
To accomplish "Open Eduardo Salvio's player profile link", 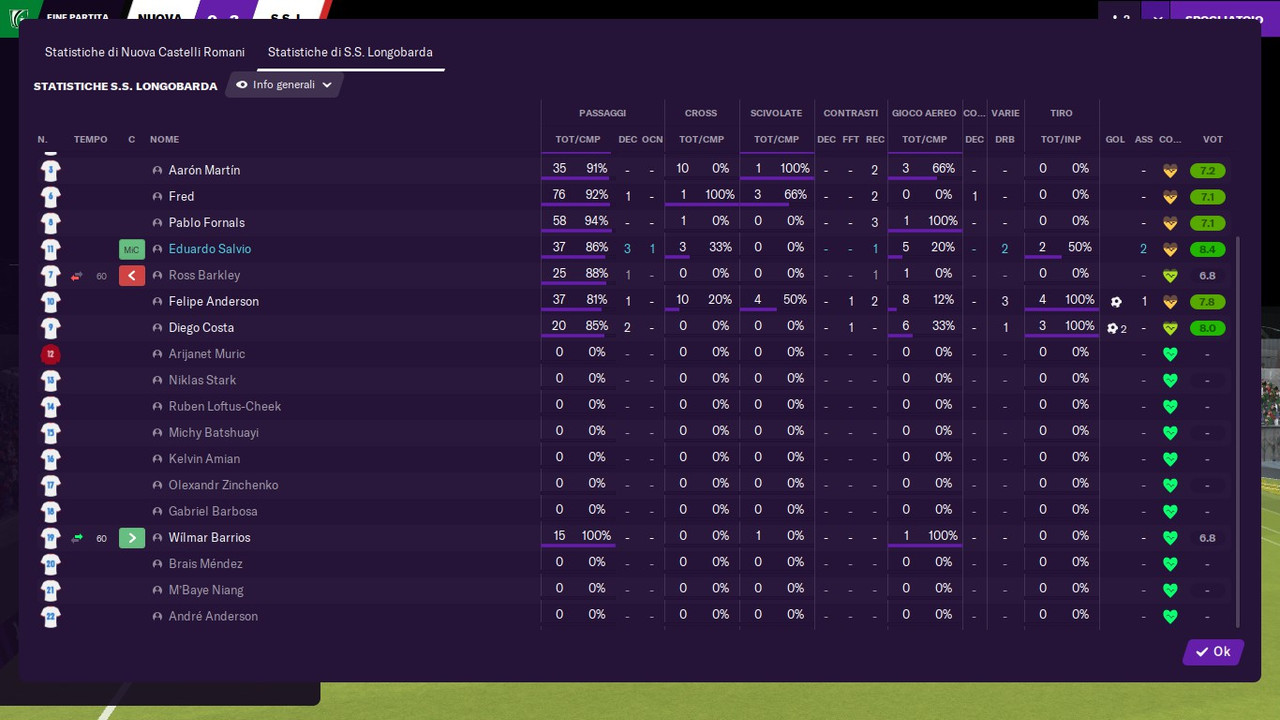I will 210,249.
